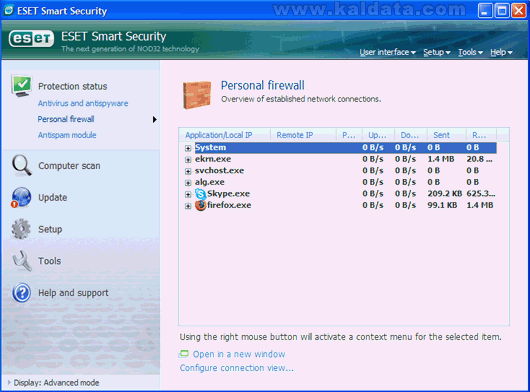Image resolution: width=530 pixels, height=392 pixels.
Task: Click the ESET logo in header
Action: 31,39
